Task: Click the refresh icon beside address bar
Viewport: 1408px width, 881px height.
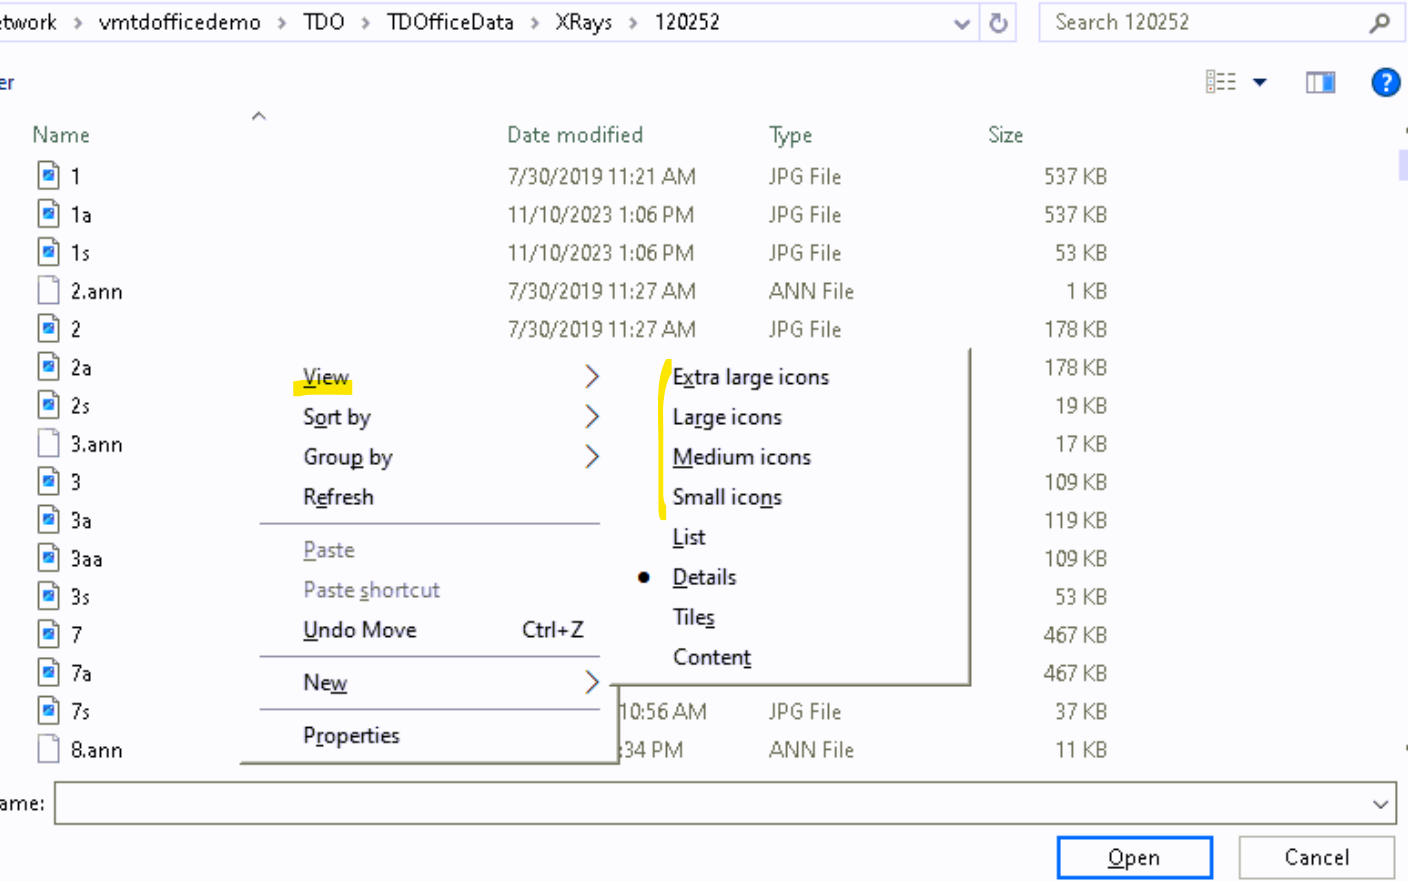Action: (997, 23)
